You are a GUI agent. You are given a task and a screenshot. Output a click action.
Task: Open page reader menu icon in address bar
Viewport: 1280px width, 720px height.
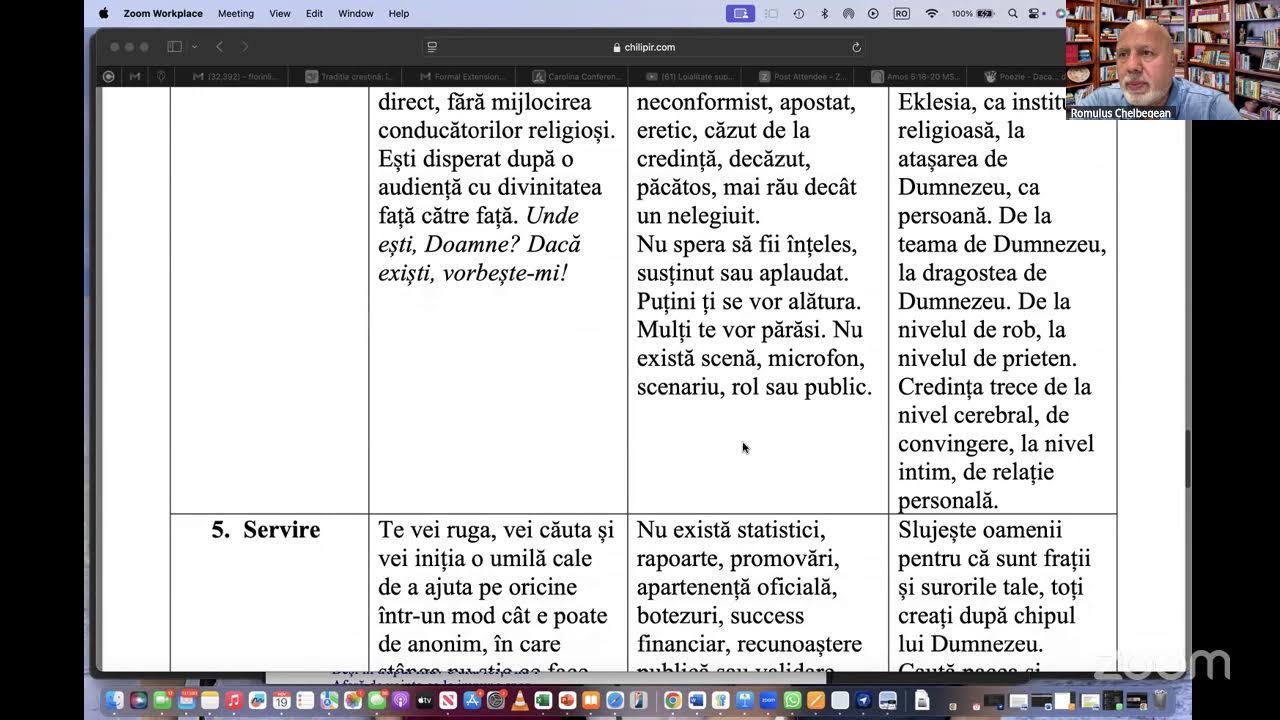[432, 47]
